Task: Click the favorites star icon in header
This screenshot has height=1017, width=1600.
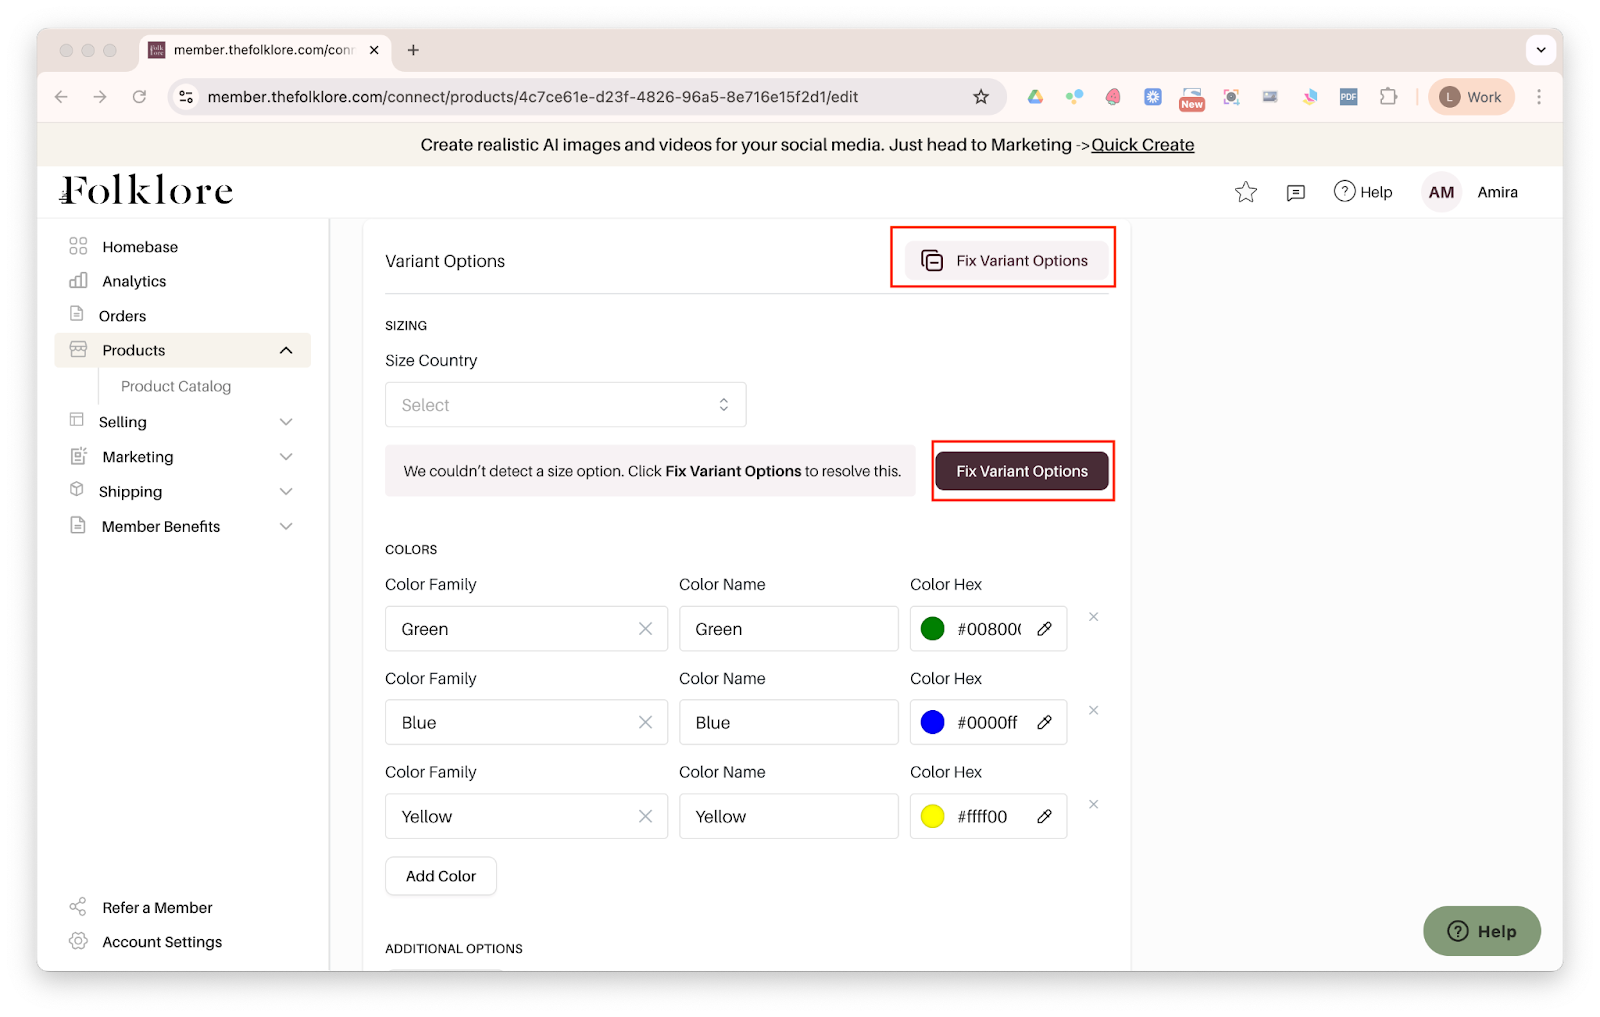Action: pos(1245,192)
